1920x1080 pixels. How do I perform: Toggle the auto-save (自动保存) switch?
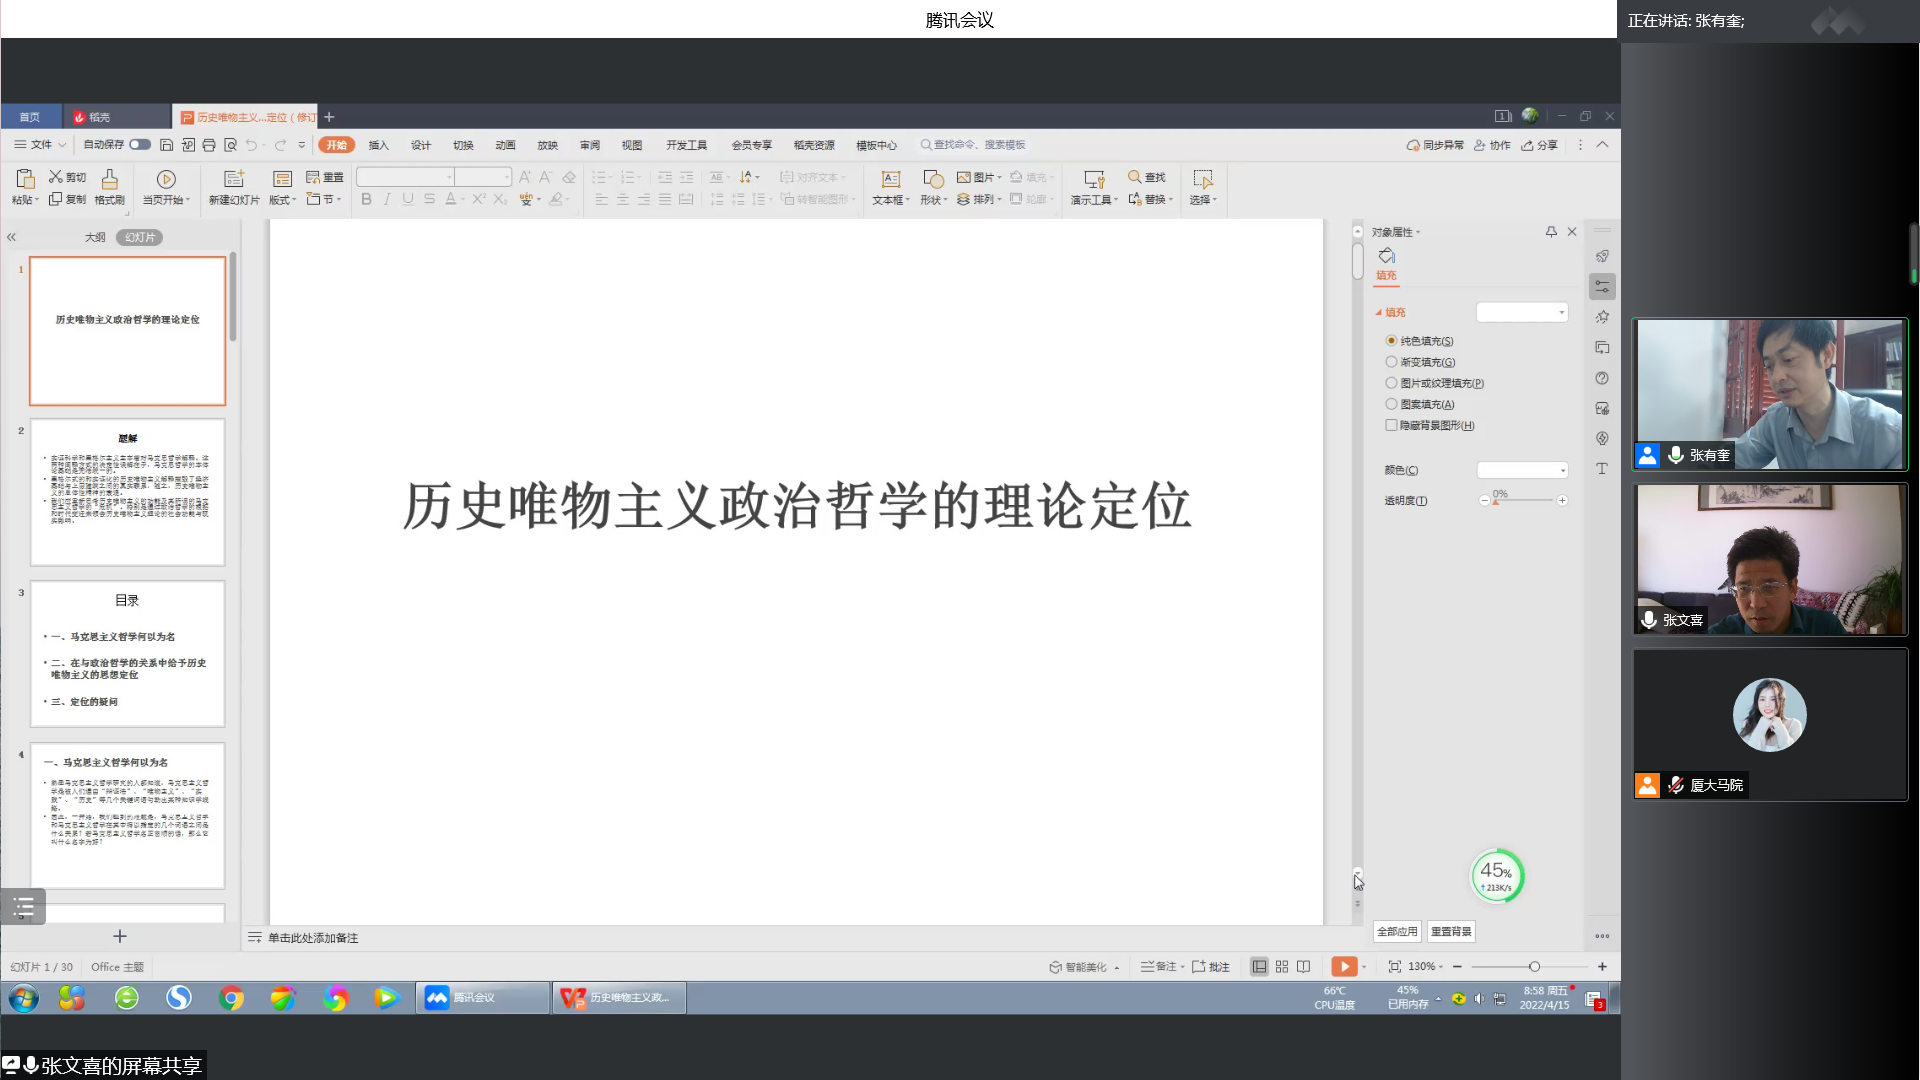click(140, 145)
